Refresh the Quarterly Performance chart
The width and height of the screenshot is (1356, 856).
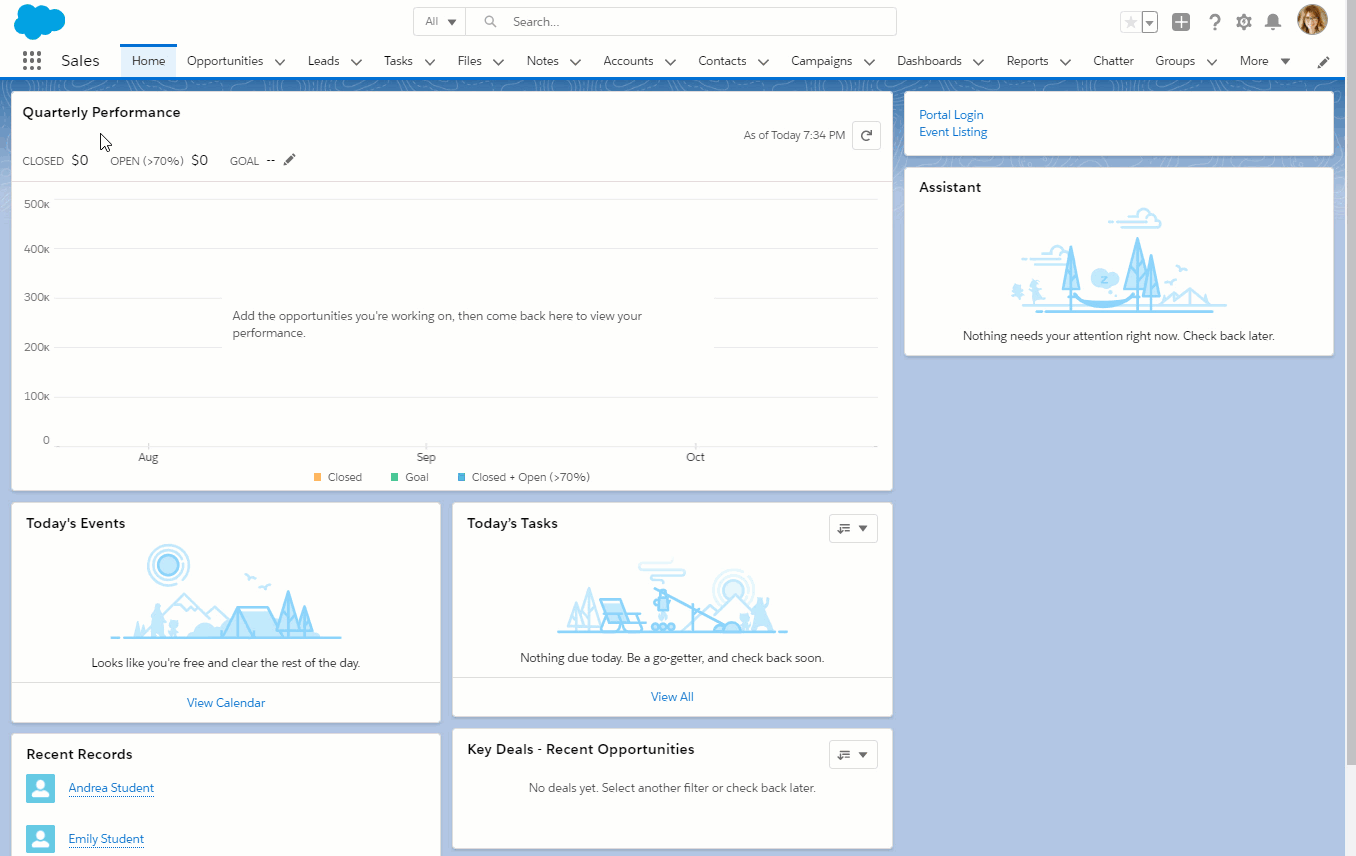(x=866, y=136)
